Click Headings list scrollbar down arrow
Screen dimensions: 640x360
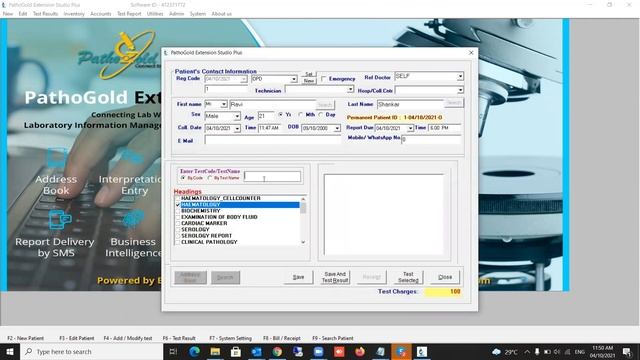(303, 242)
